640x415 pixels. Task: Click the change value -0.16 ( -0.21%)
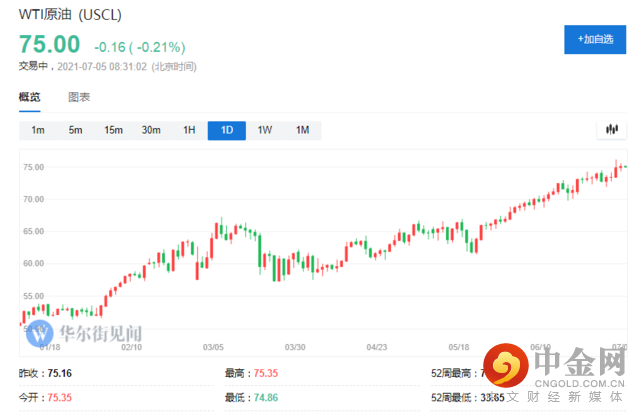tap(140, 47)
